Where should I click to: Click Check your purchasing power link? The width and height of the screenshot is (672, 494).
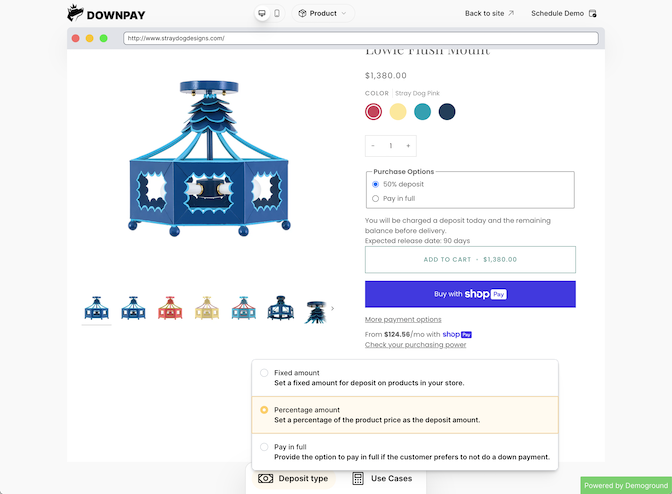pos(415,344)
